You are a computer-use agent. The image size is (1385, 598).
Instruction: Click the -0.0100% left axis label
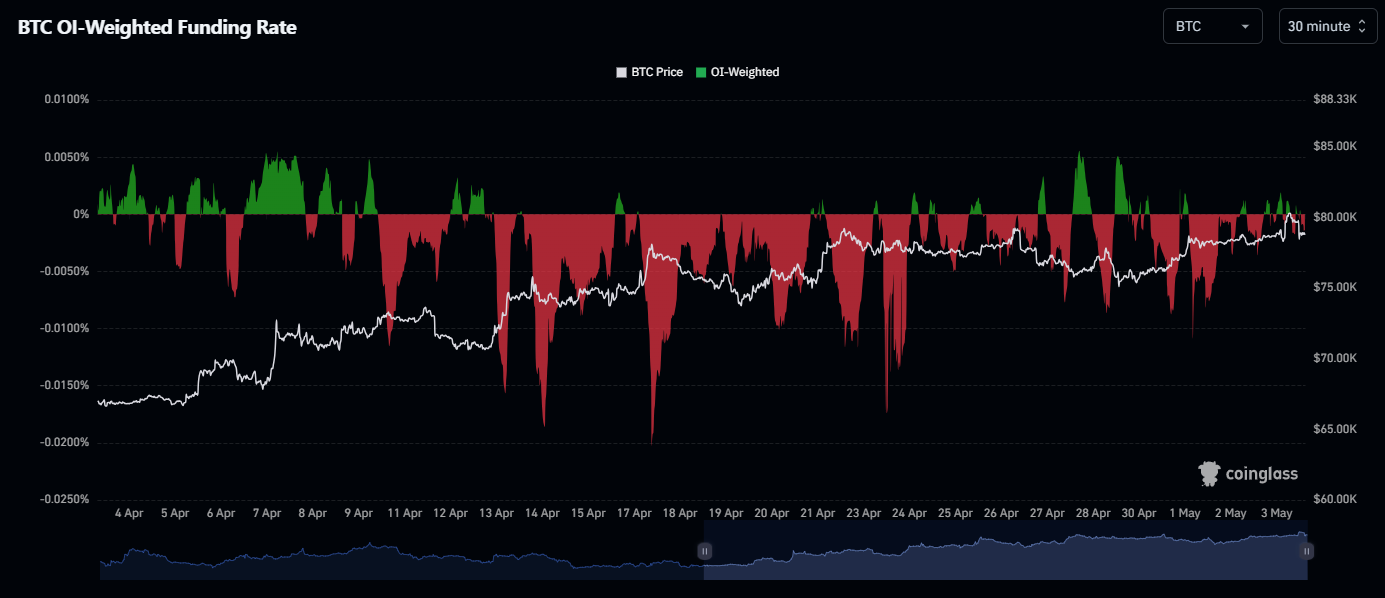point(65,328)
